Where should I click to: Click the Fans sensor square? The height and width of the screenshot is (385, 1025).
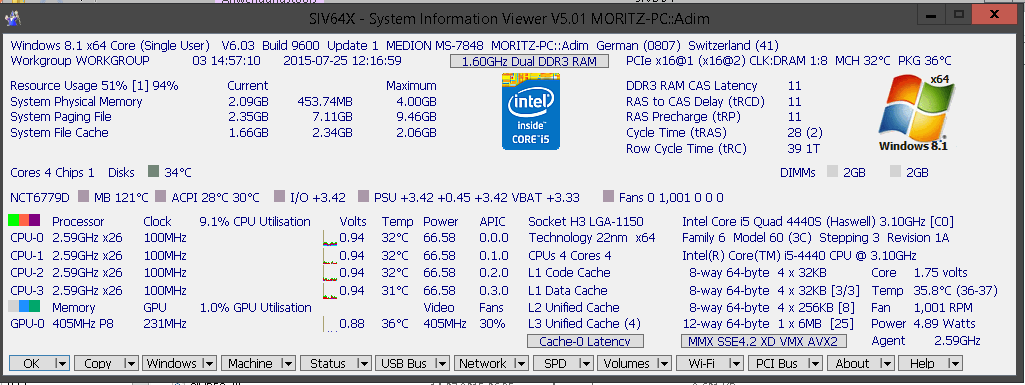pyautogui.click(x=609, y=196)
